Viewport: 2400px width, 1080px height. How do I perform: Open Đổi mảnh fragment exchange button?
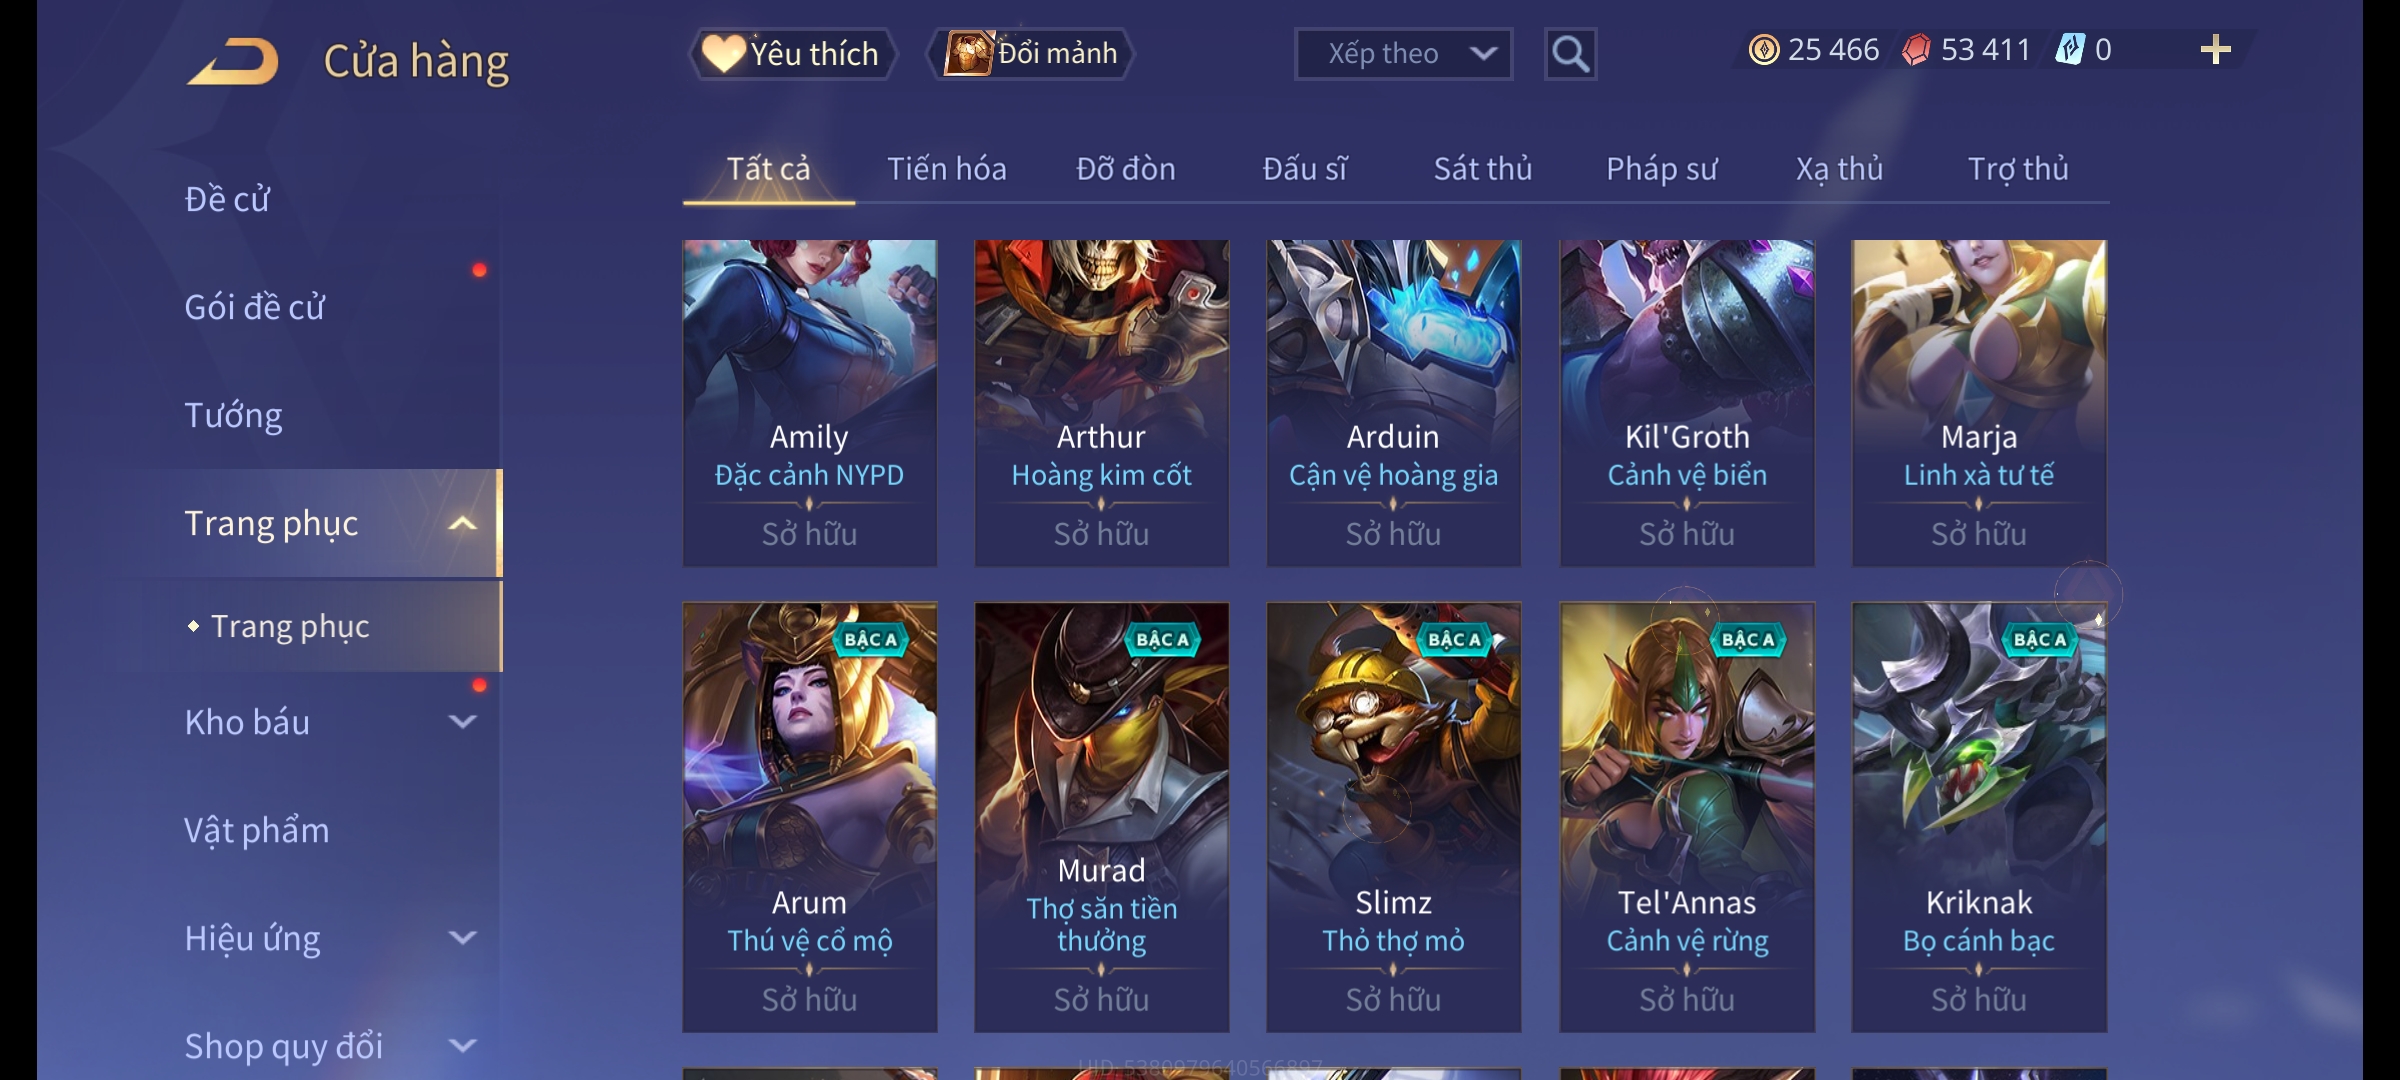(x=1031, y=54)
